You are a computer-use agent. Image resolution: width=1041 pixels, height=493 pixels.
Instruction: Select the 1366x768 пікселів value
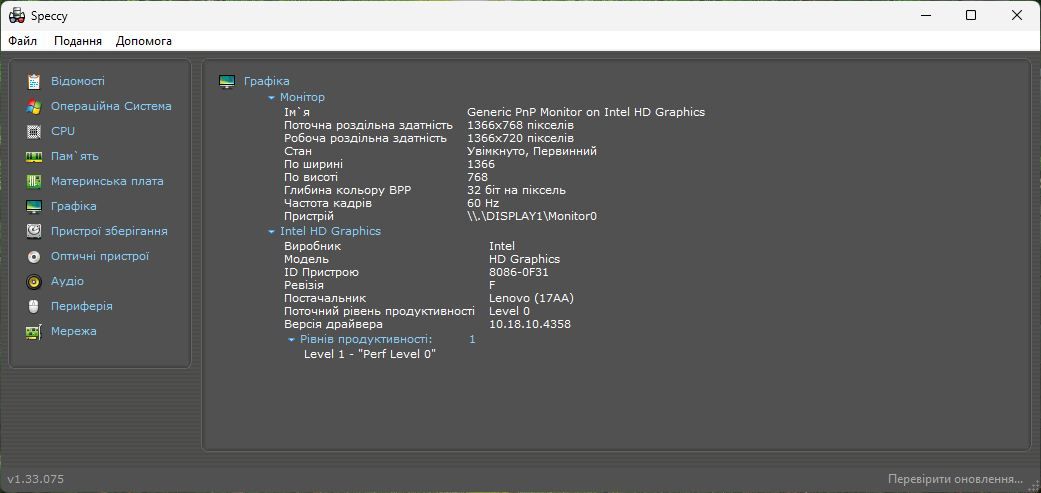[x=520, y=125]
